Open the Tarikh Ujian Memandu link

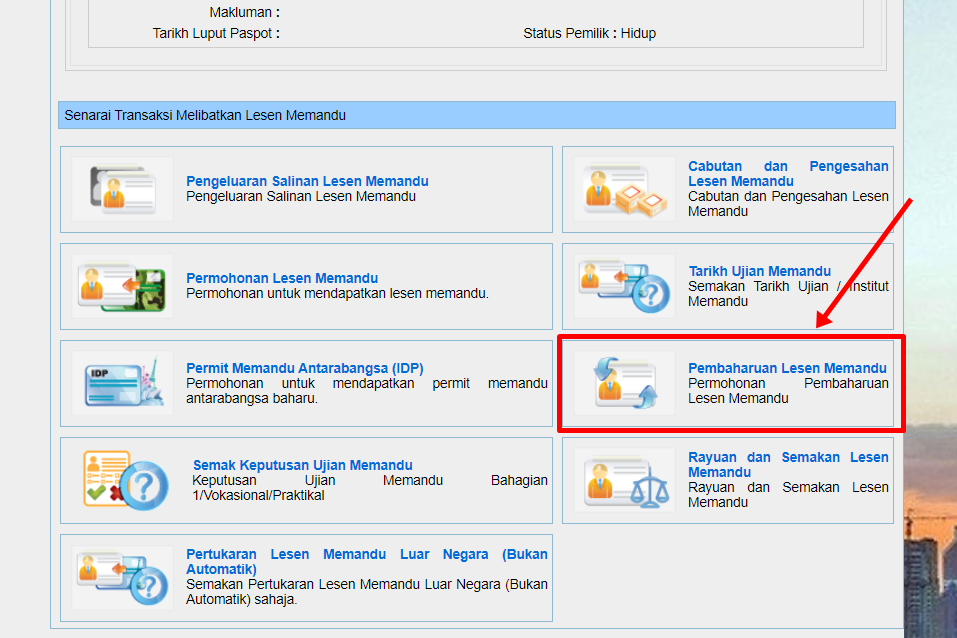[759, 271]
